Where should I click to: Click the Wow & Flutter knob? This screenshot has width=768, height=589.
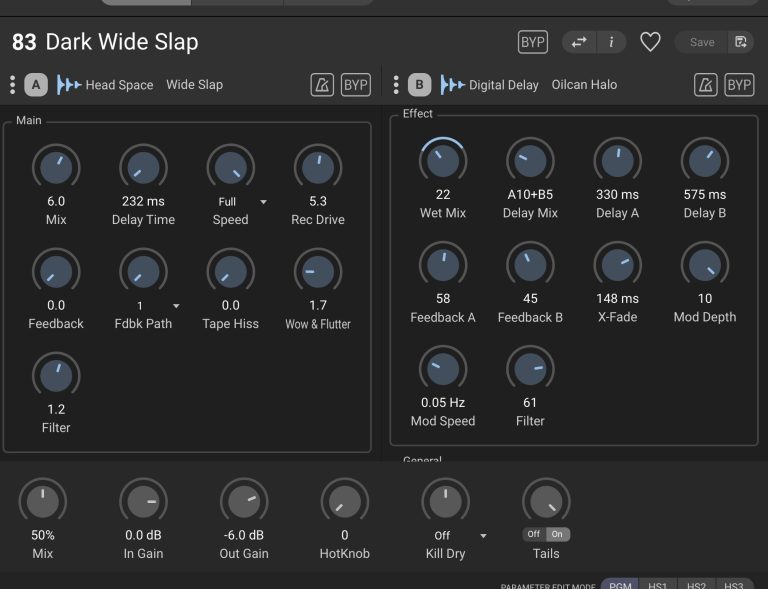click(318, 271)
